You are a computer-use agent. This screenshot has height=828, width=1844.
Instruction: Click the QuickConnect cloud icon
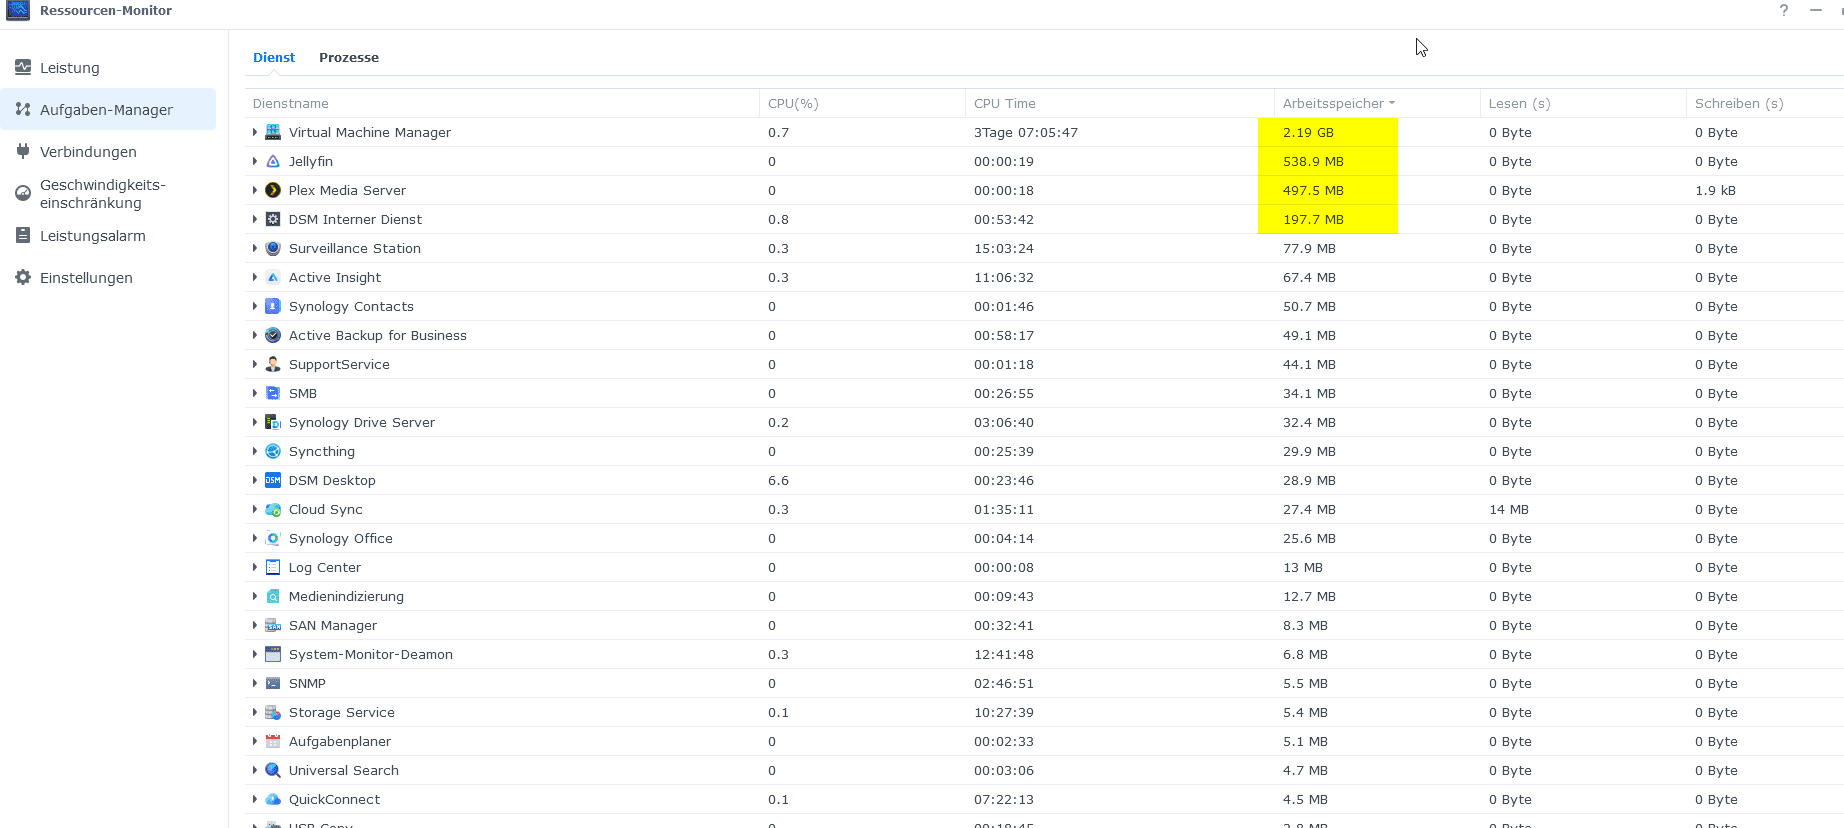[273, 799]
